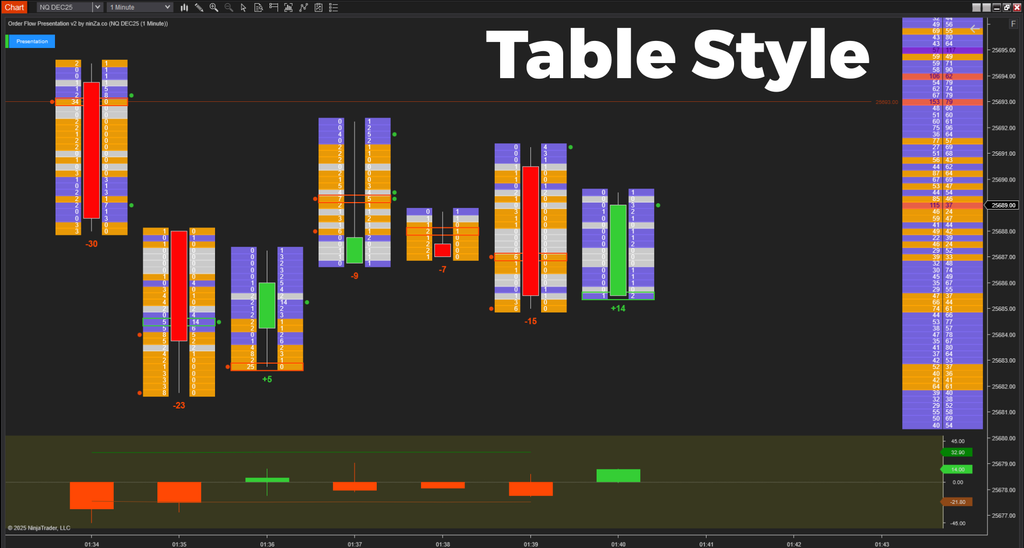Choose the cursor pointer tool

[243, 7]
